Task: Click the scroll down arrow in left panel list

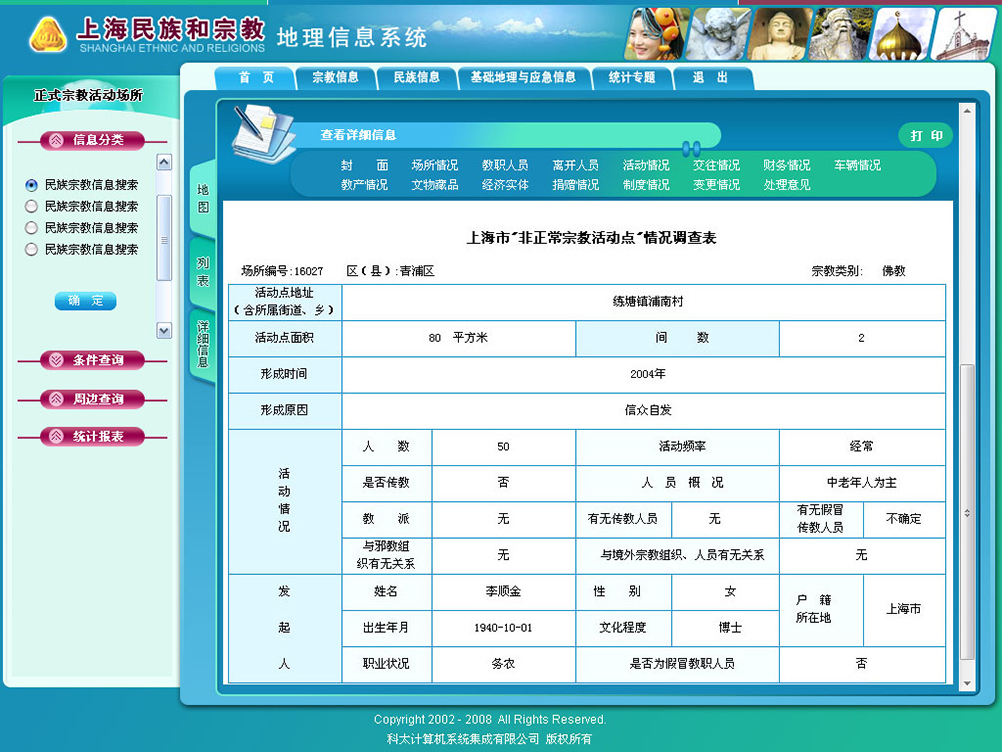Action: 165,330
